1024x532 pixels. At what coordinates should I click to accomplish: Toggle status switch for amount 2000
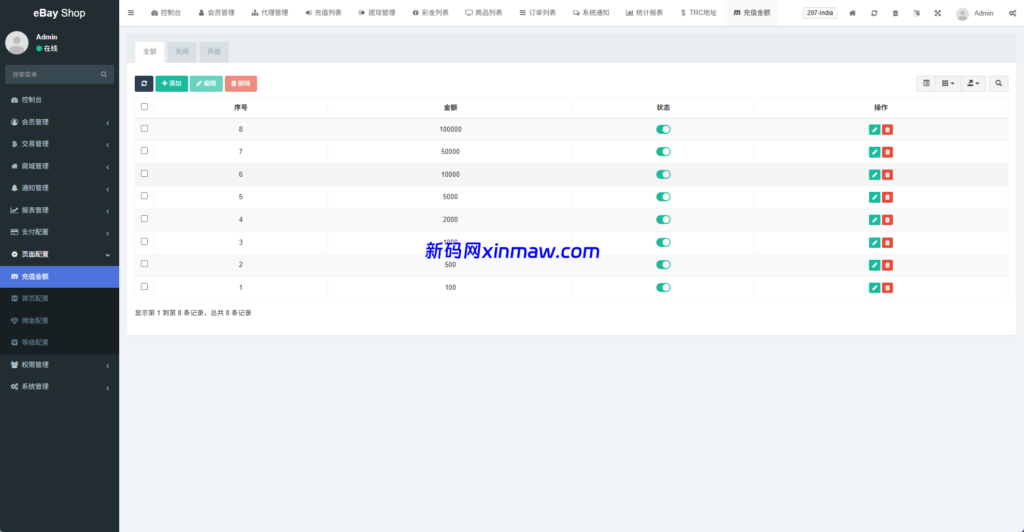[x=663, y=219]
